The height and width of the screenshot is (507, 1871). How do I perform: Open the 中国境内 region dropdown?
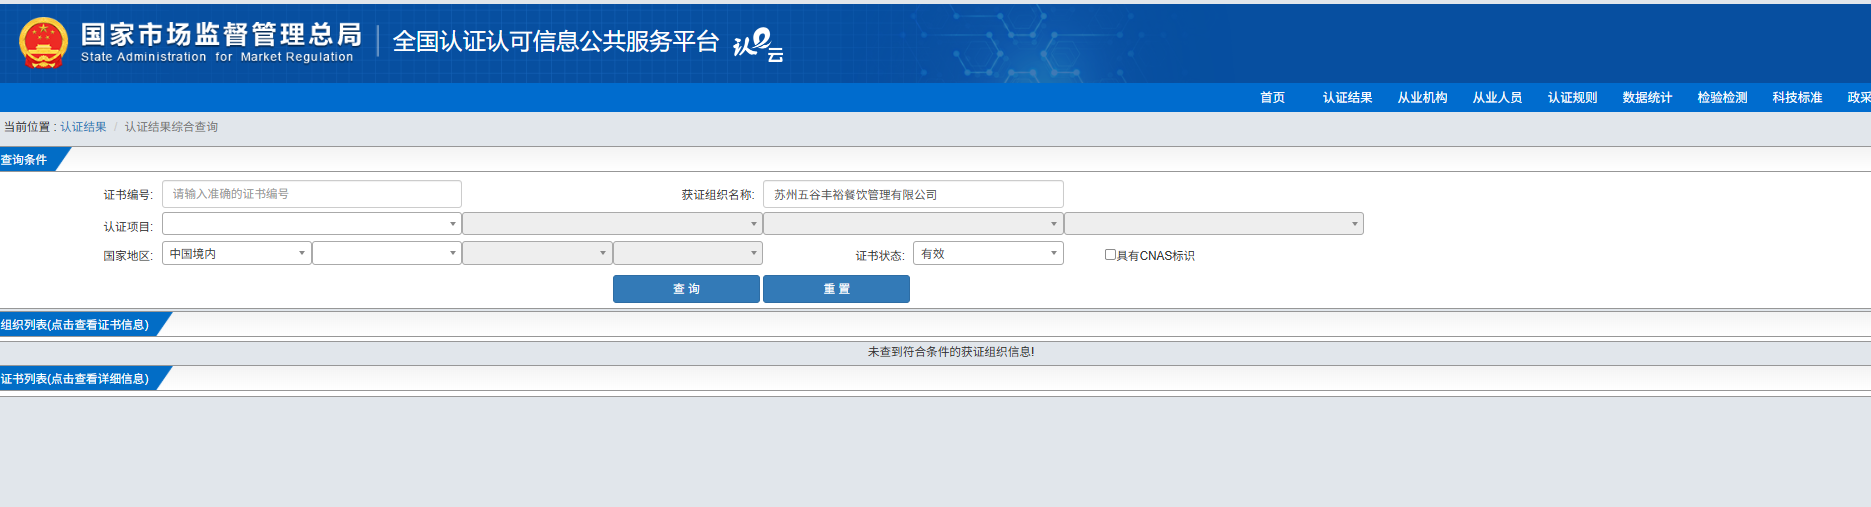pos(237,253)
